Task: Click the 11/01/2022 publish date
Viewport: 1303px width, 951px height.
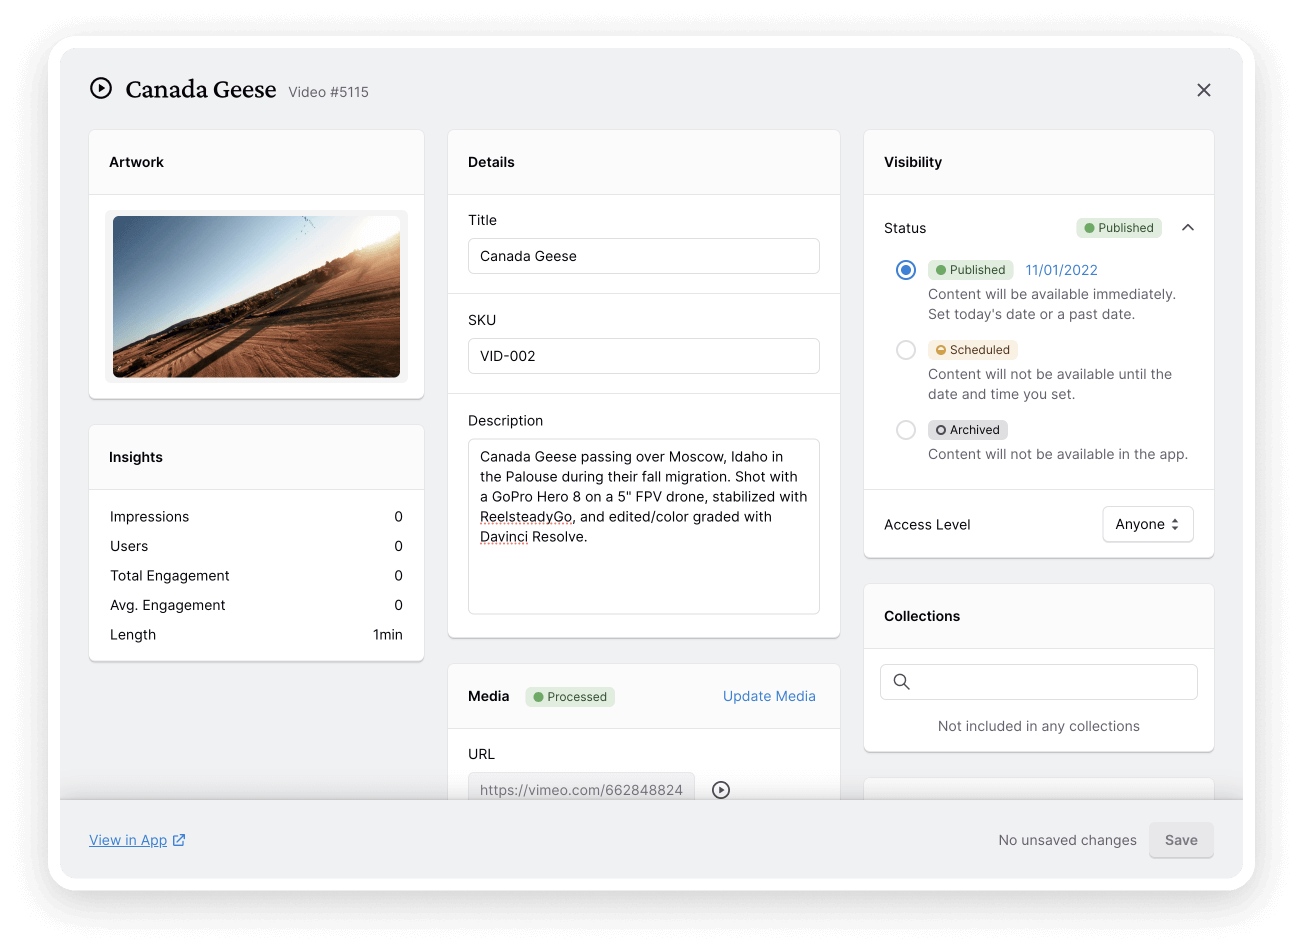Action: click(1061, 270)
